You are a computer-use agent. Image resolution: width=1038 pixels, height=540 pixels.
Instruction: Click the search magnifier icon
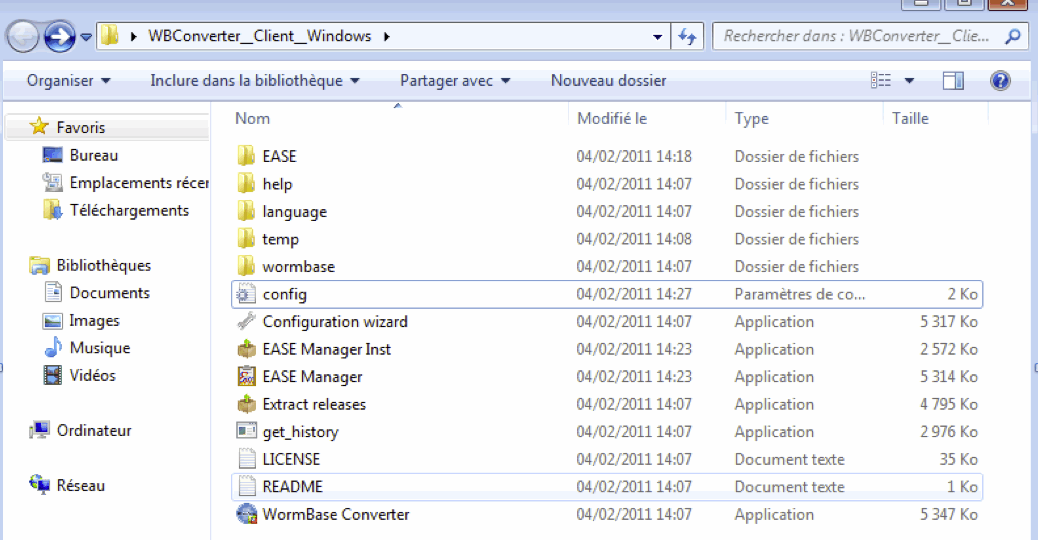[1013, 36]
